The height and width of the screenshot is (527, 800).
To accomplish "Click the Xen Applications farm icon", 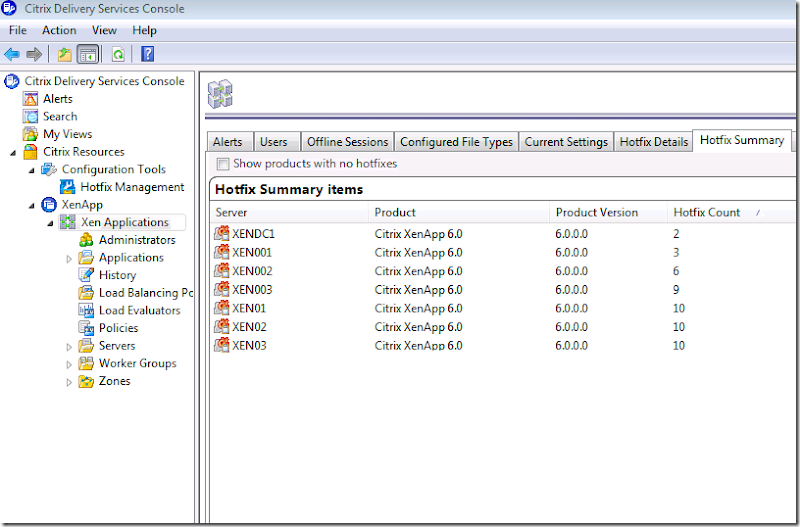I will pyautogui.click(x=67, y=222).
